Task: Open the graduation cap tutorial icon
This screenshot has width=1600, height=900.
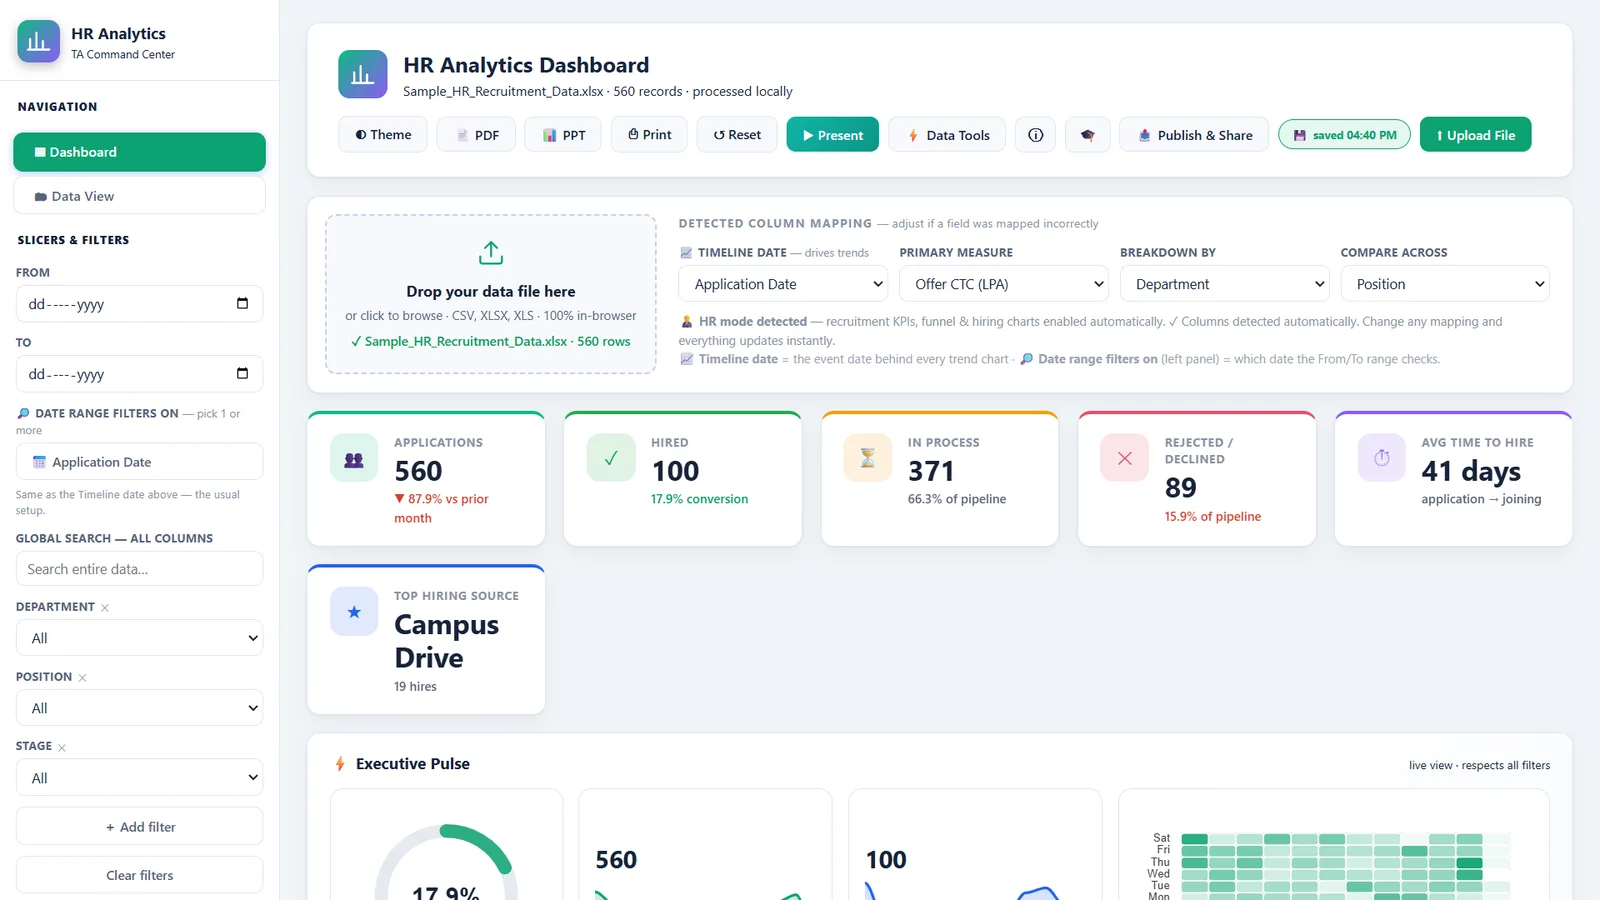Action: point(1088,135)
